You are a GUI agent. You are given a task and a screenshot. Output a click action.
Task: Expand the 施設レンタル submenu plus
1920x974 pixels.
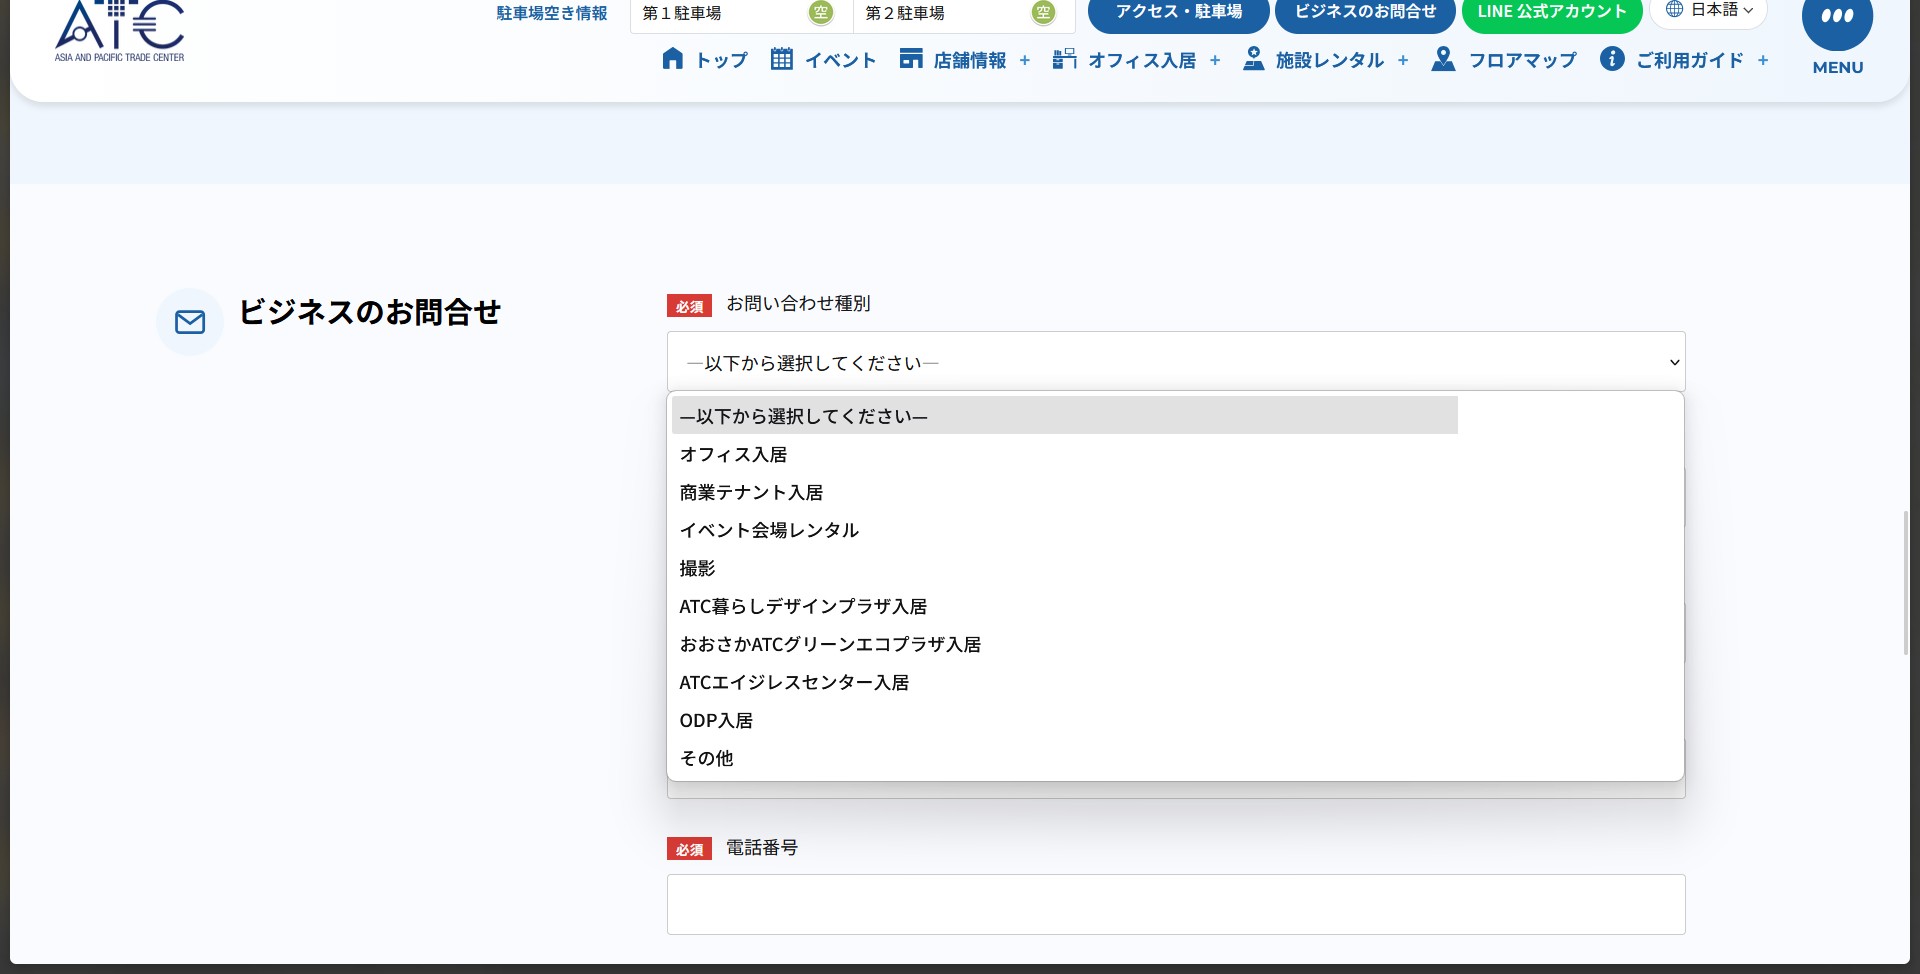pos(1403,60)
